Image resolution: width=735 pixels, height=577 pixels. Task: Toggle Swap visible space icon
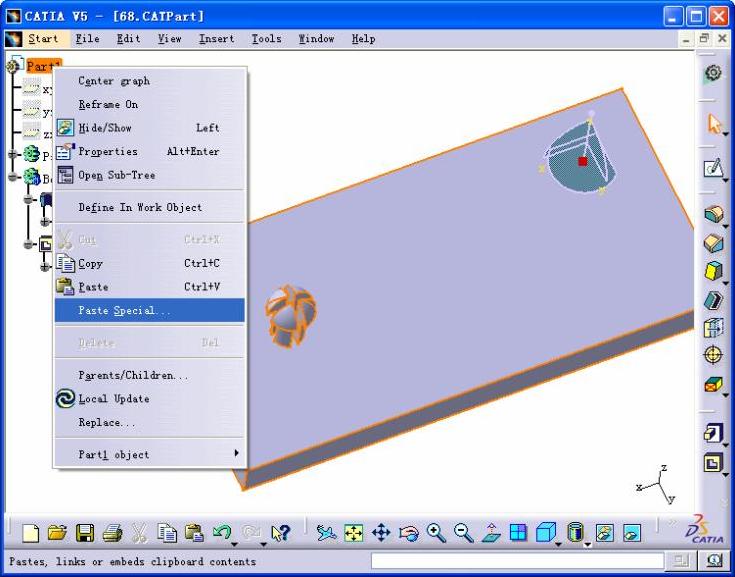click(632, 533)
